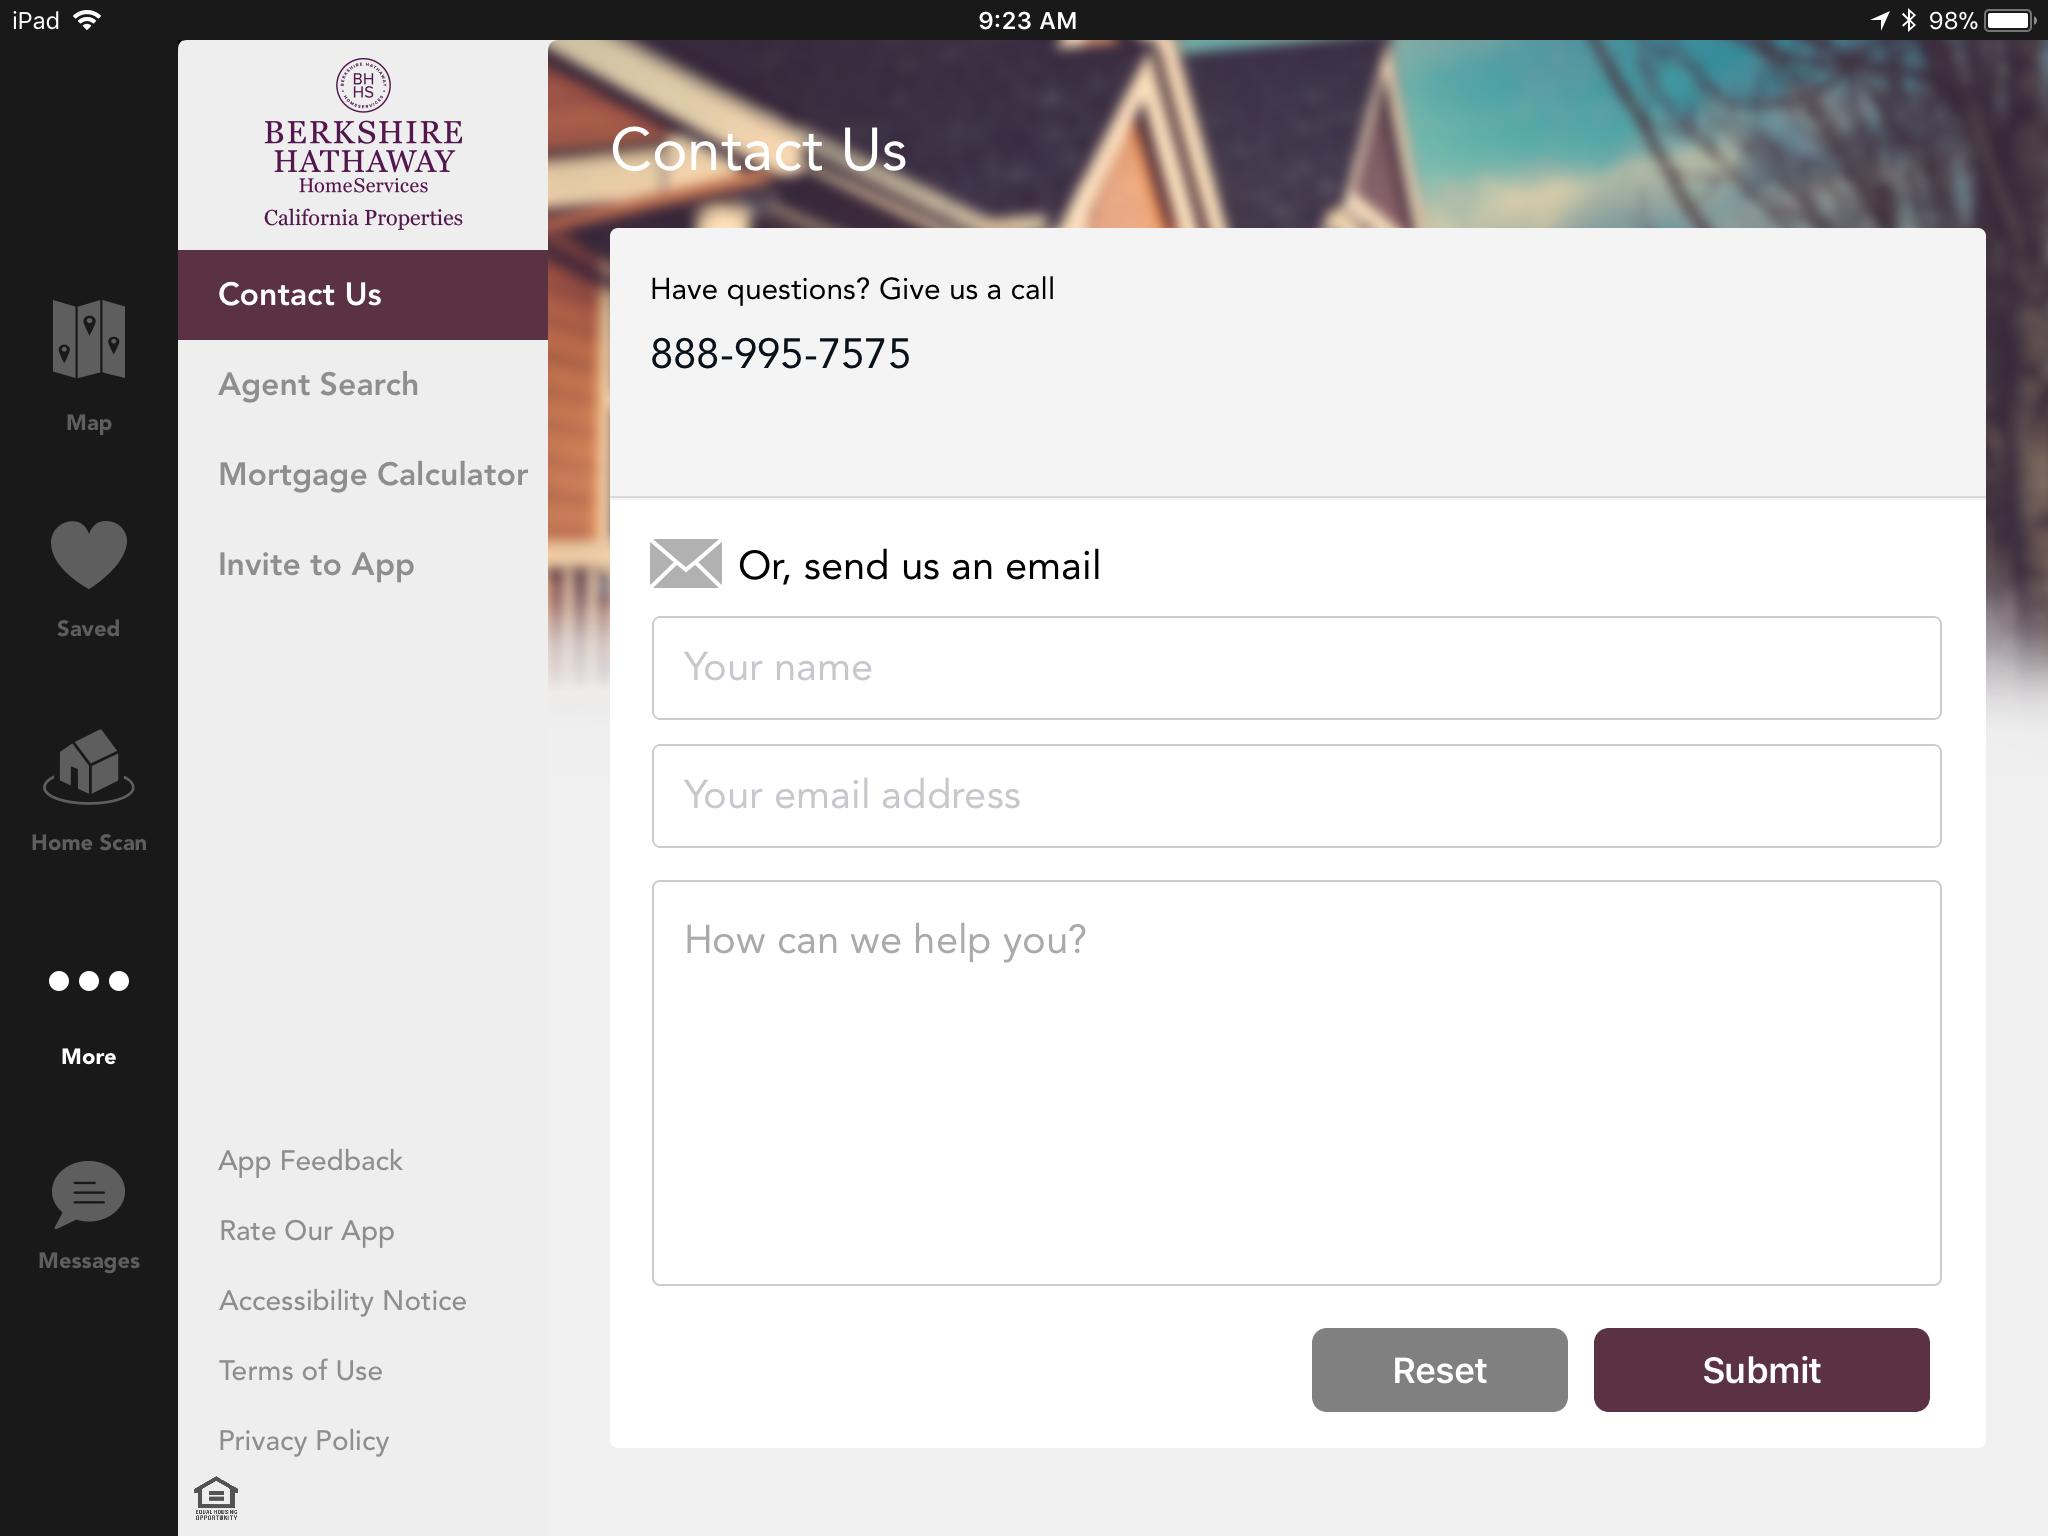Open the App Feedback link
Screen dimensions: 2048x1536
311,1161
